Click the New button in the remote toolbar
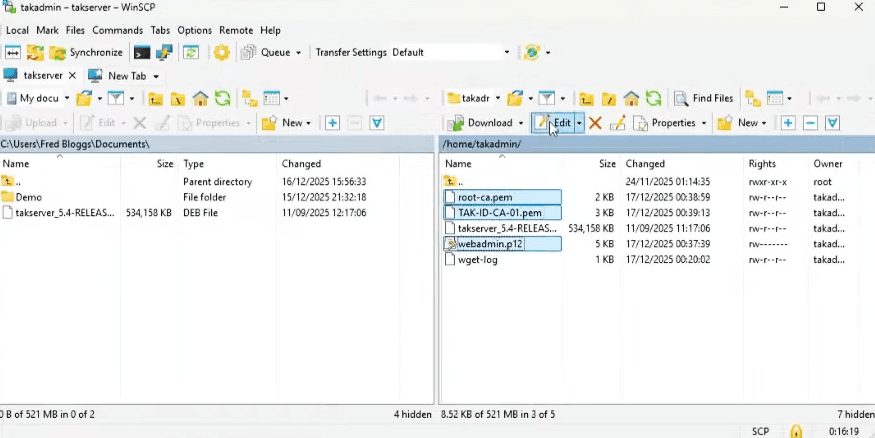875x438 pixels. (742, 123)
